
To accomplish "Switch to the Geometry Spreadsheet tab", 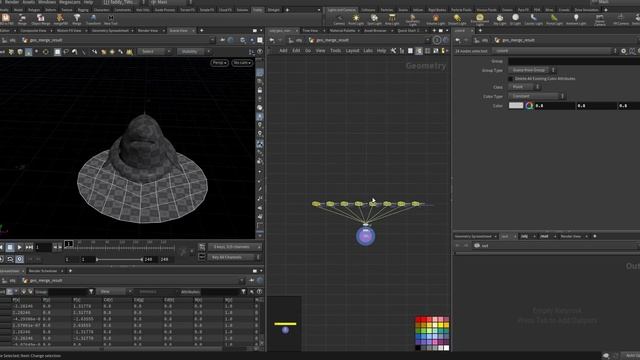I will pos(110,31).
